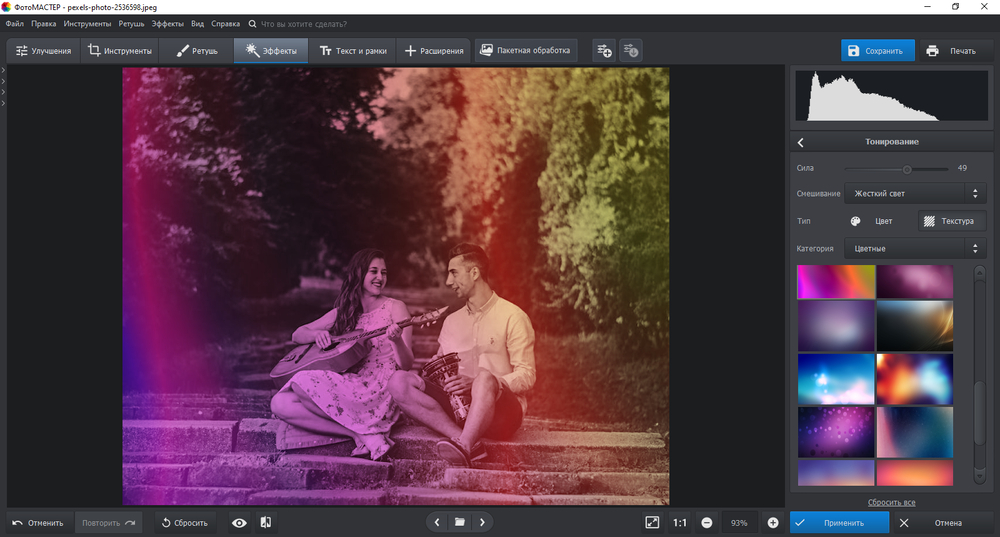Switch to the Ретушь tab

pos(198,50)
